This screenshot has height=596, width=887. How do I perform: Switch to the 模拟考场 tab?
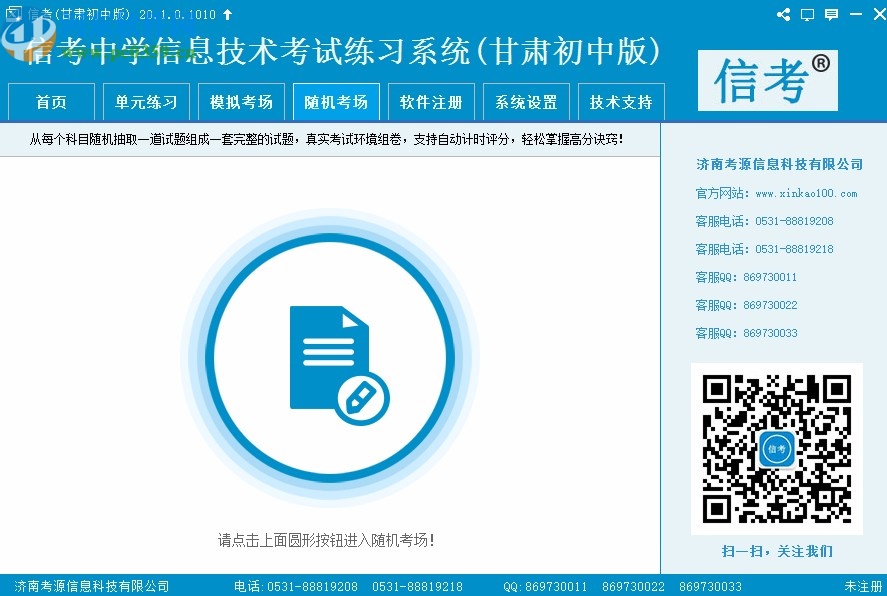[241, 101]
